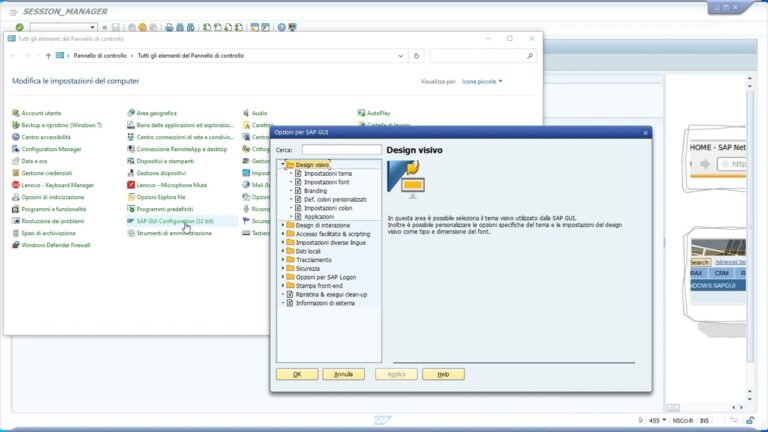The image size is (768, 432).
Task: Close the Opzioni per SAP GUI dialog
Action: point(645,133)
